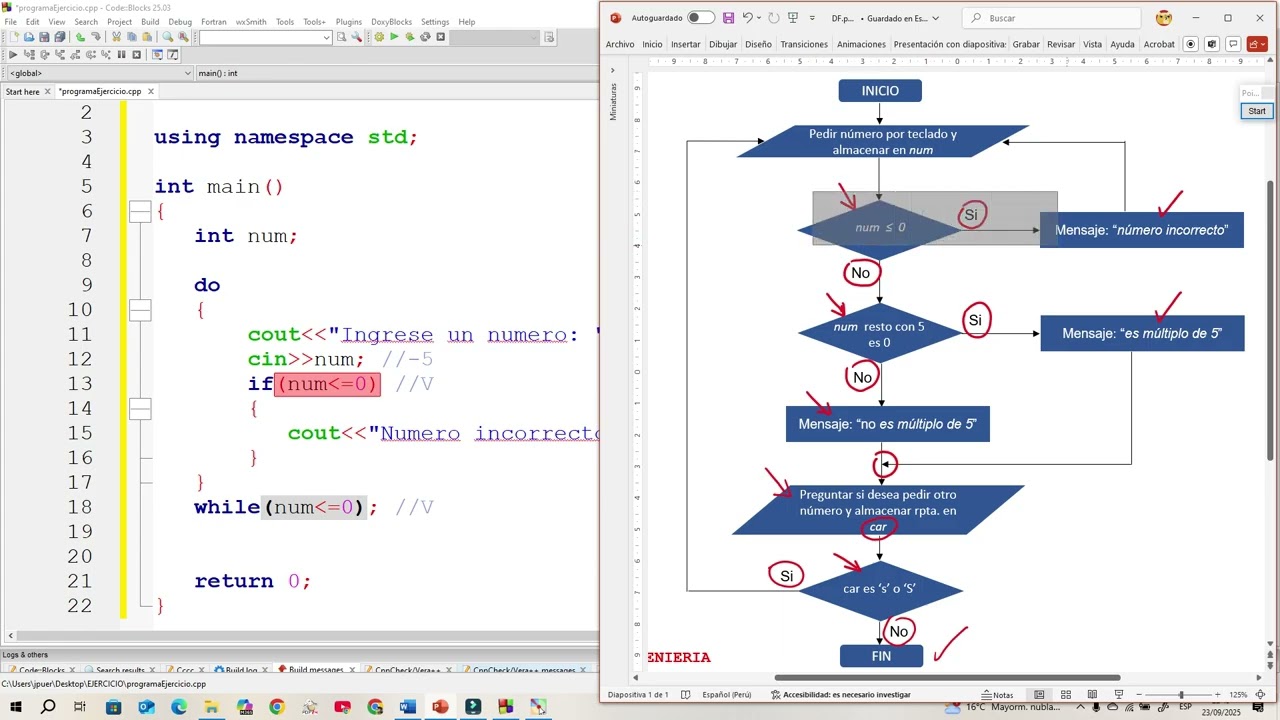Click Reading view icon in PowerPoint status bar
Image resolution: width=1280 pixels, height=720 pixels.
pyautogui.click(x=1092, y=695)
